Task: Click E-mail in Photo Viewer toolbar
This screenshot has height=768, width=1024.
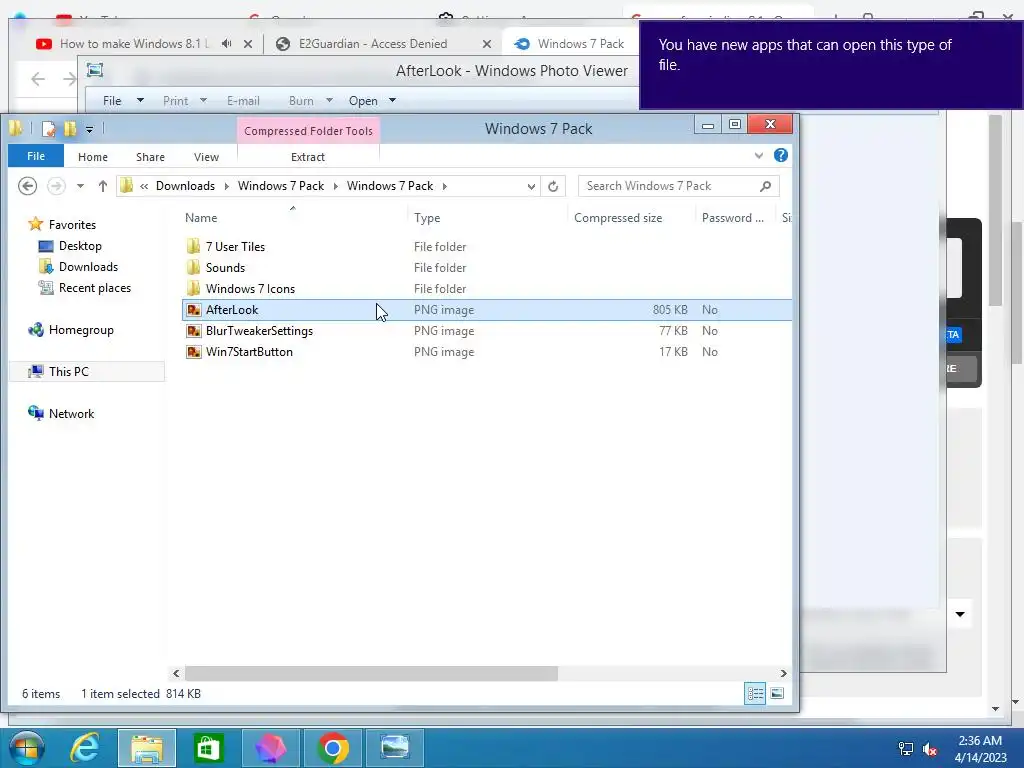Action: tap(243, 101)
